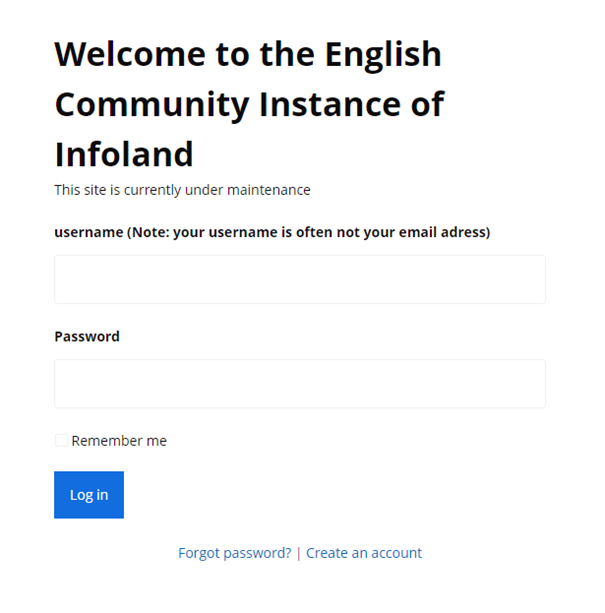Click the blue Log in button
The width and height of the screenshot is (605, 613).
[89, 495]
